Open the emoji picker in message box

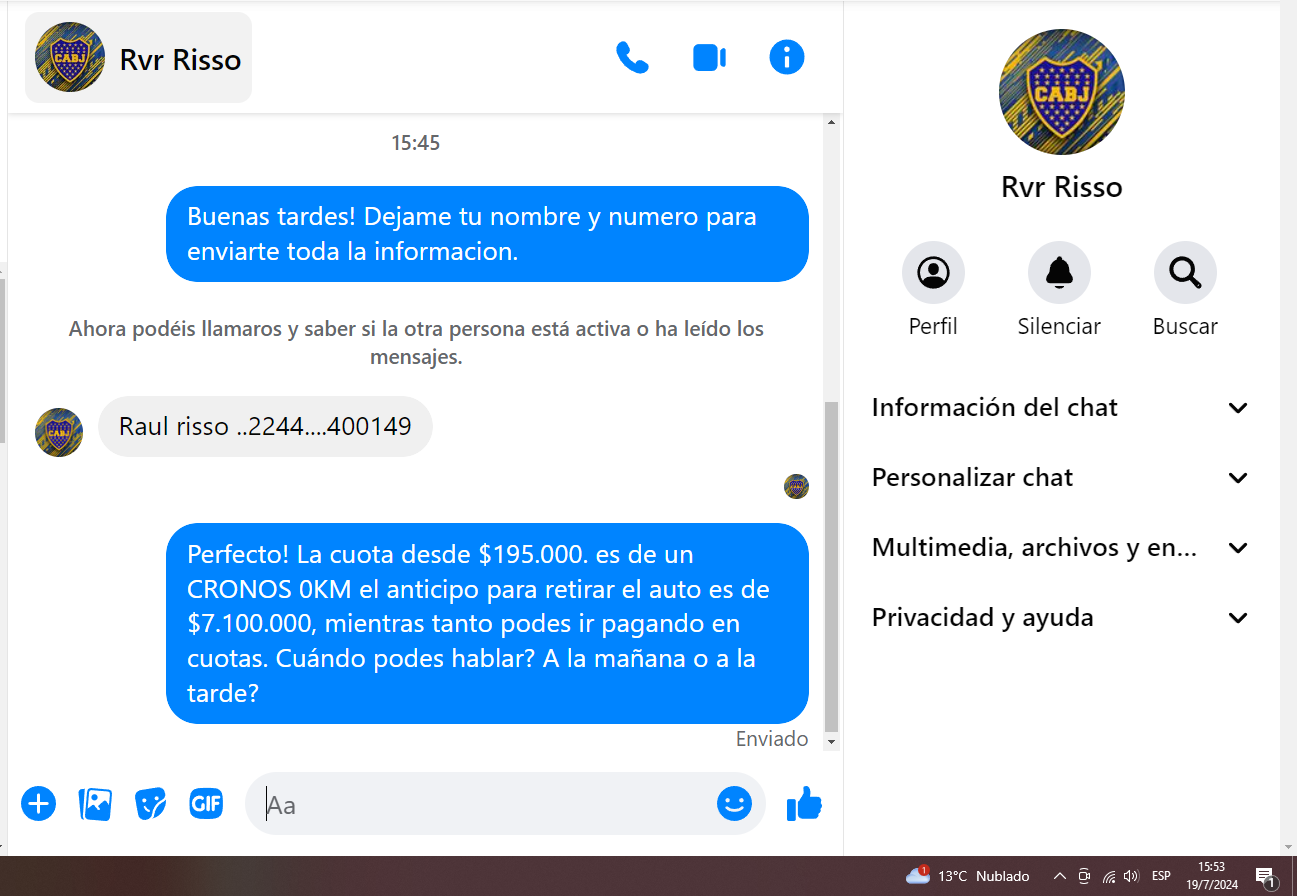click(734, 803)
